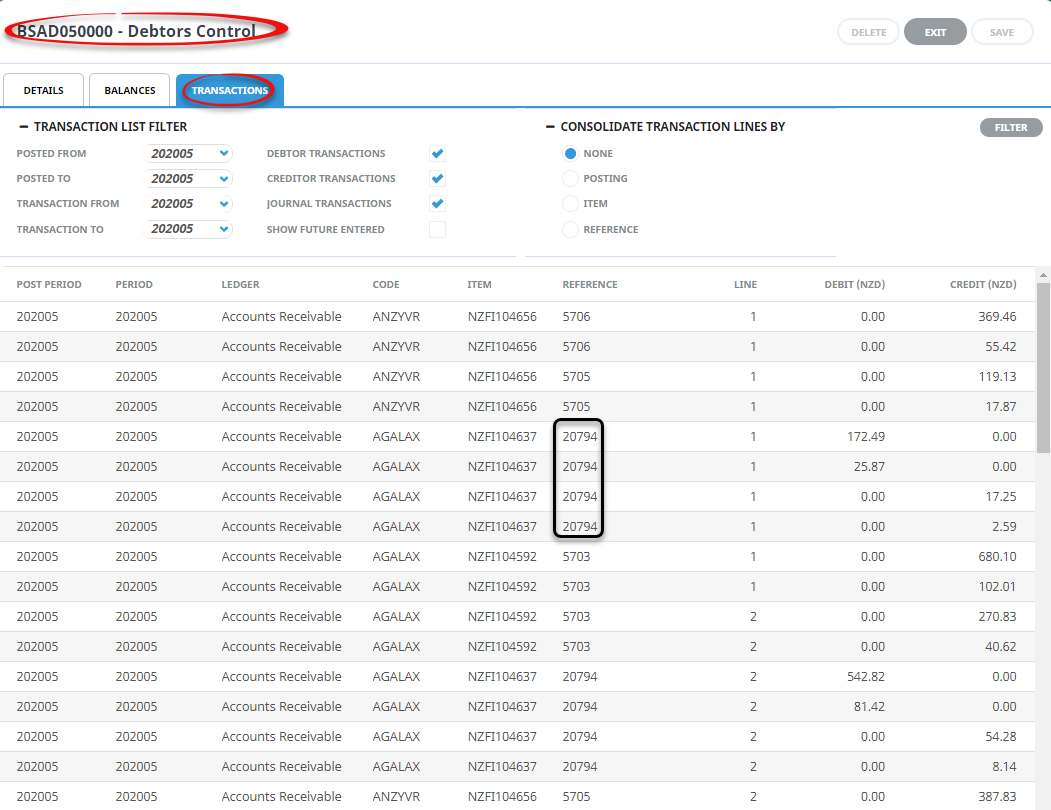Click item NZFI104637 in the 542.82 row

tap(502, 677)
